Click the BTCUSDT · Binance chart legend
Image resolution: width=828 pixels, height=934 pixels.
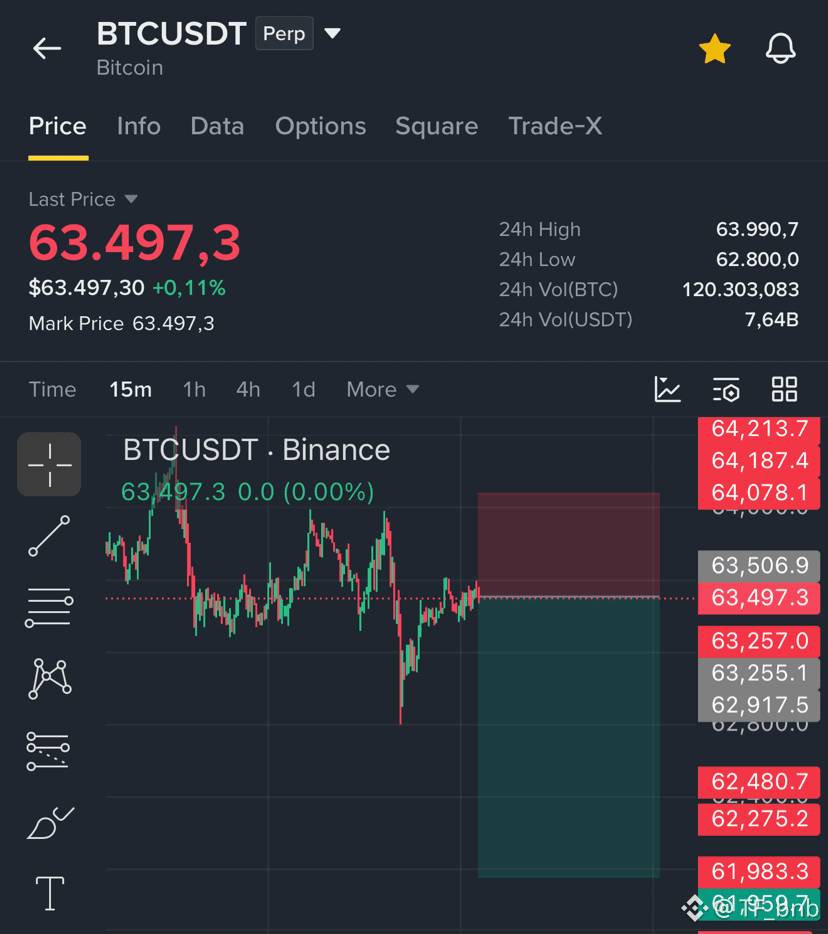click(x=256, y=450)
